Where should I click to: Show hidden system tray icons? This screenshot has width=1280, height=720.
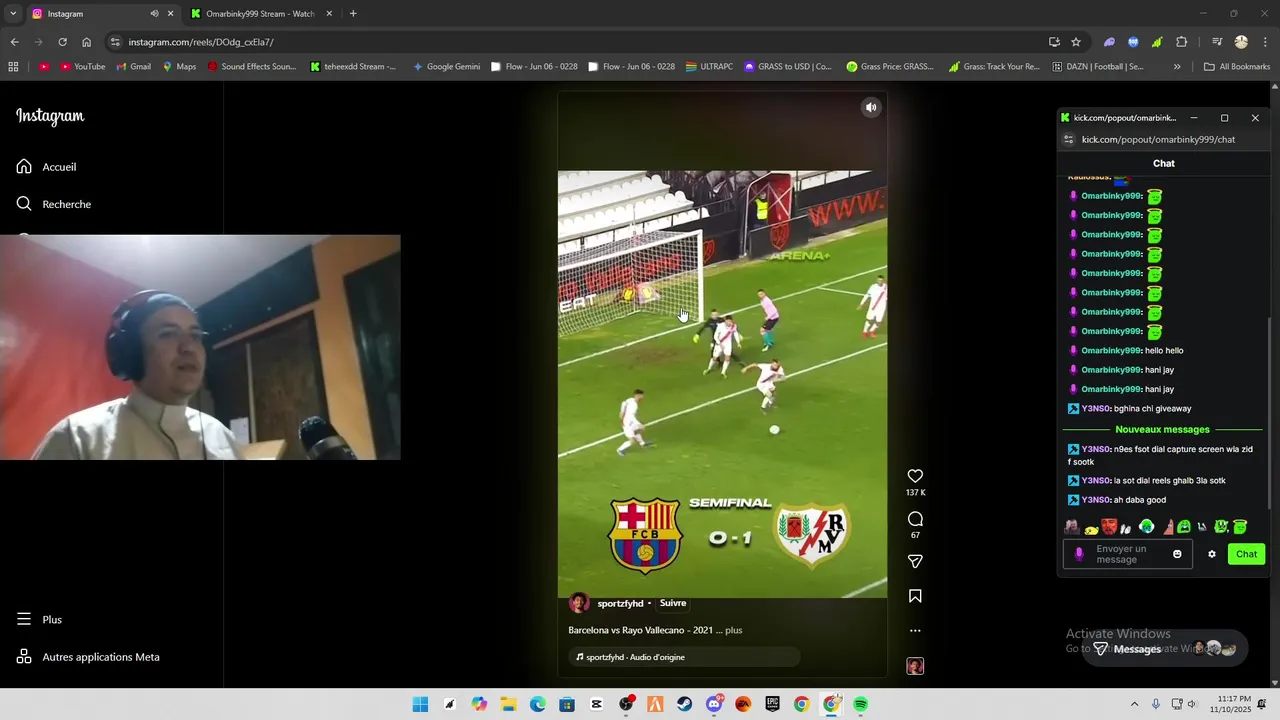[1134, 704]
